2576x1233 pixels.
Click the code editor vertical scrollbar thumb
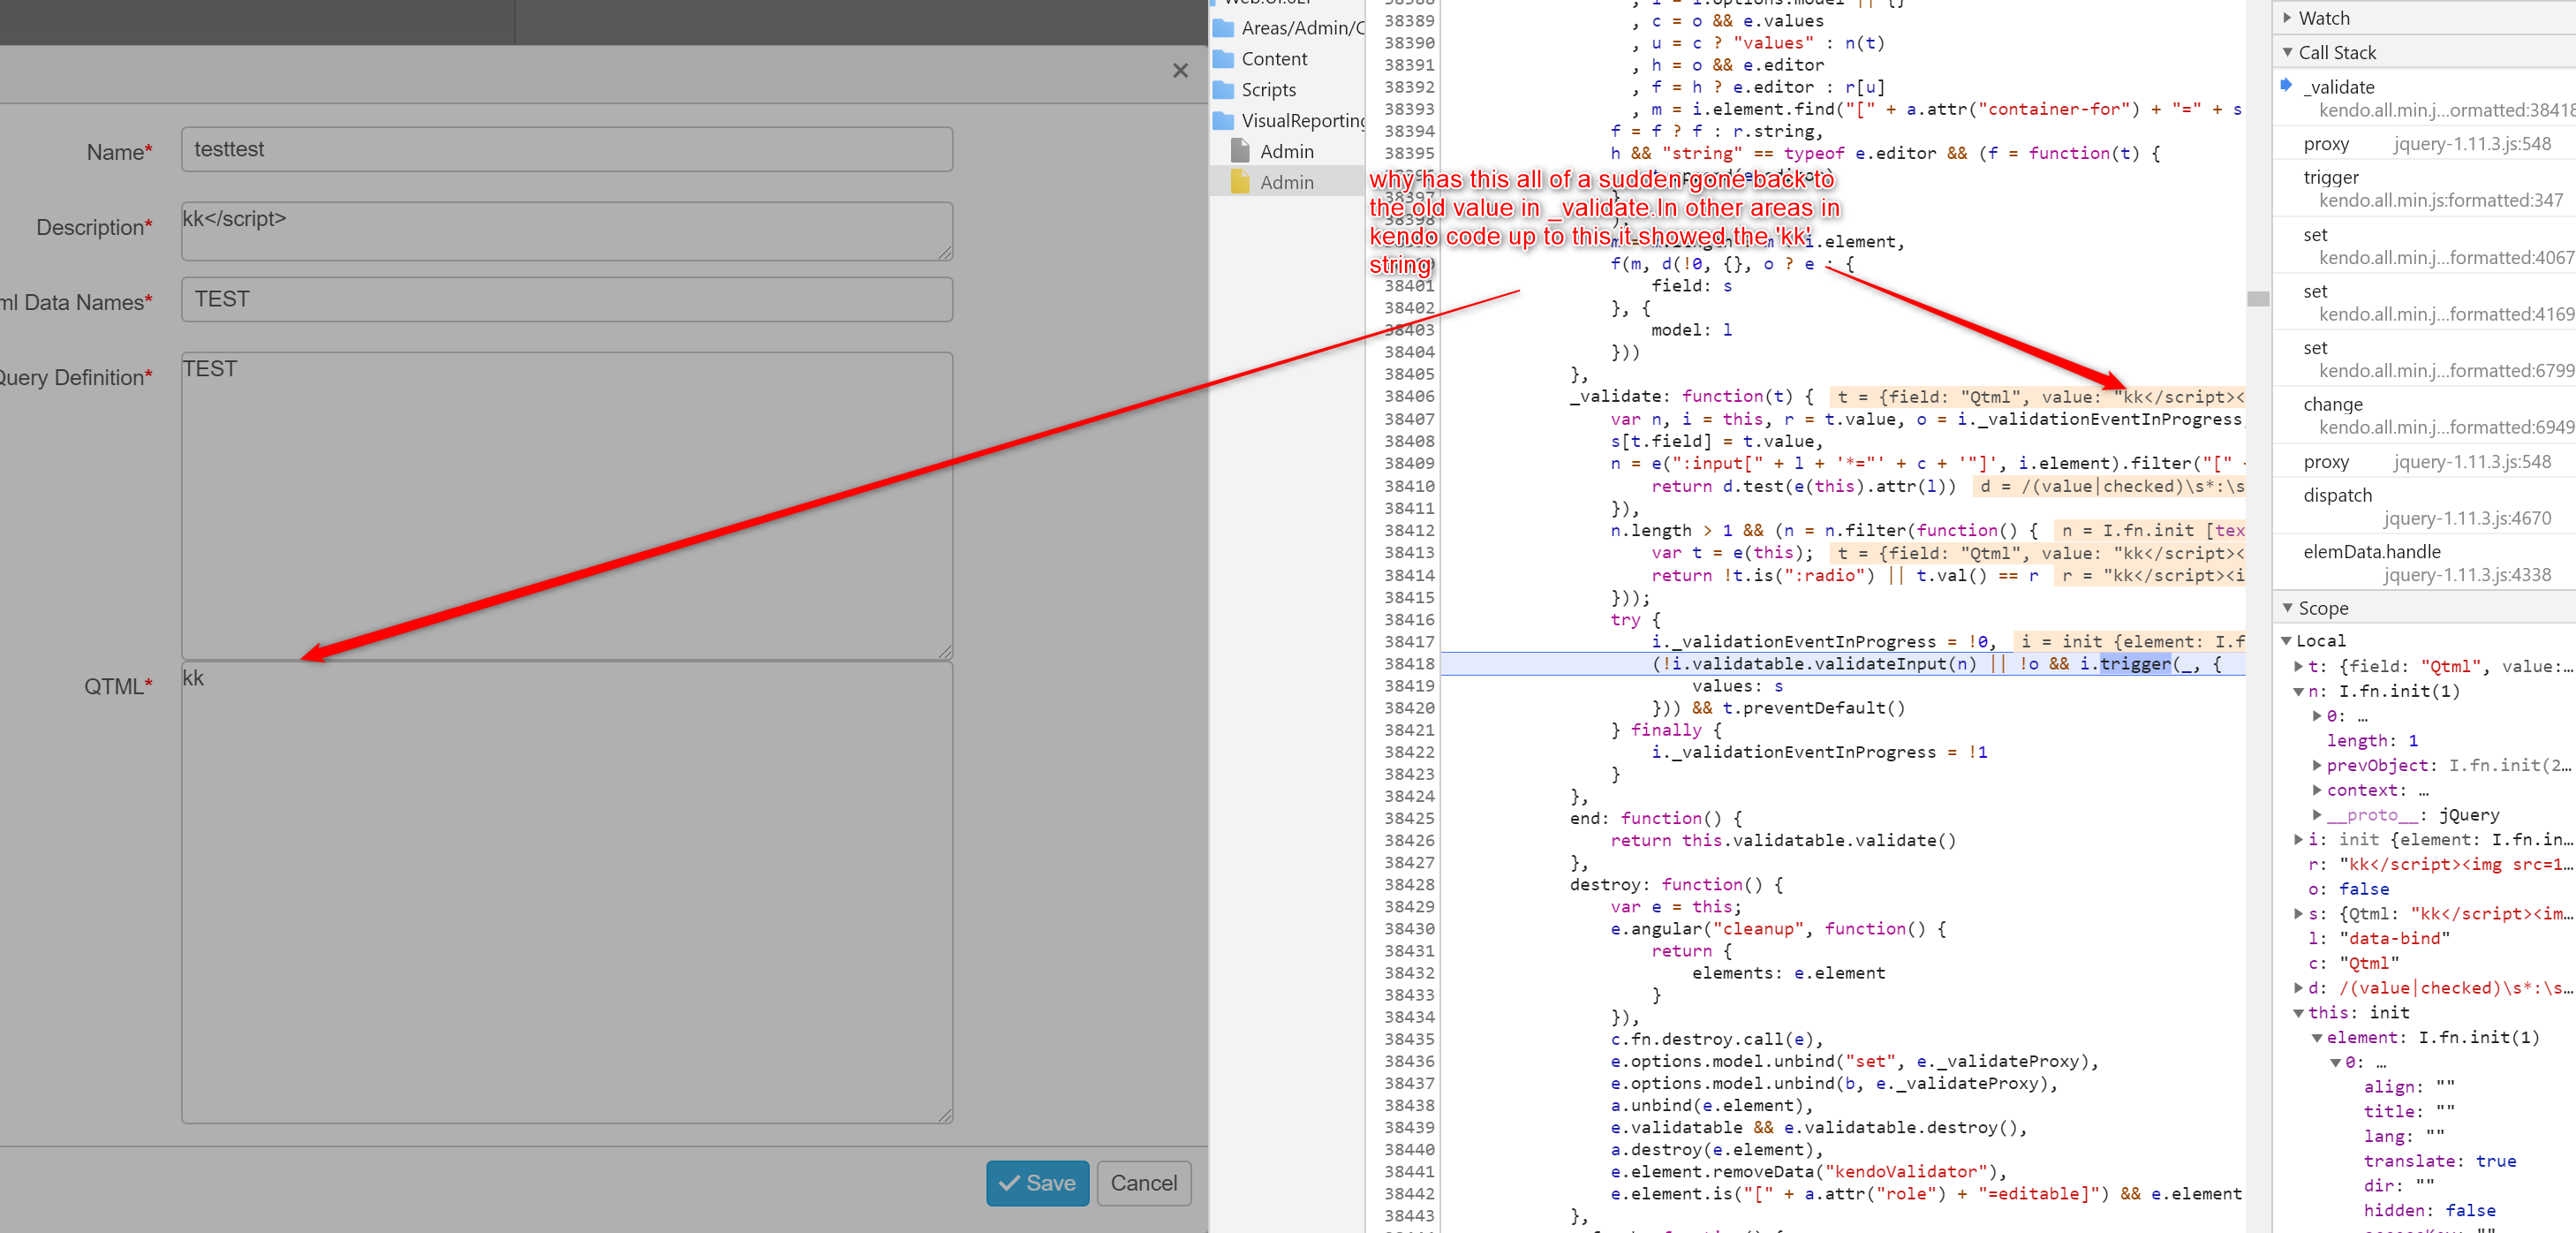[x=2258, y=298]
